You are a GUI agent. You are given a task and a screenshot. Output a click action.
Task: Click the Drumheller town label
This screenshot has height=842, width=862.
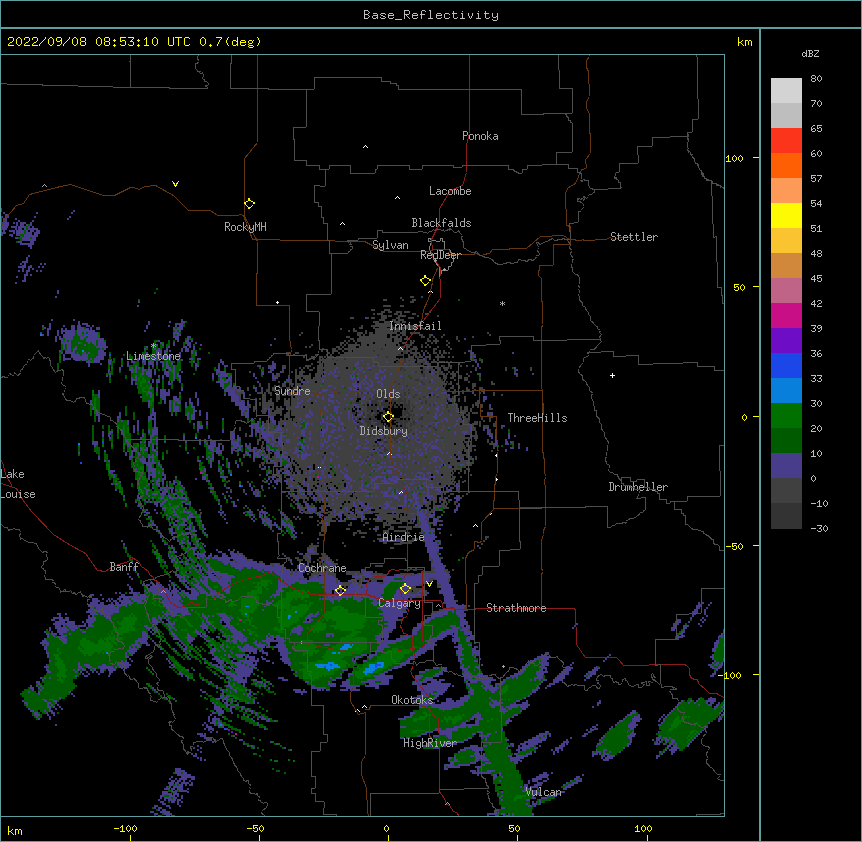point(638,487)
